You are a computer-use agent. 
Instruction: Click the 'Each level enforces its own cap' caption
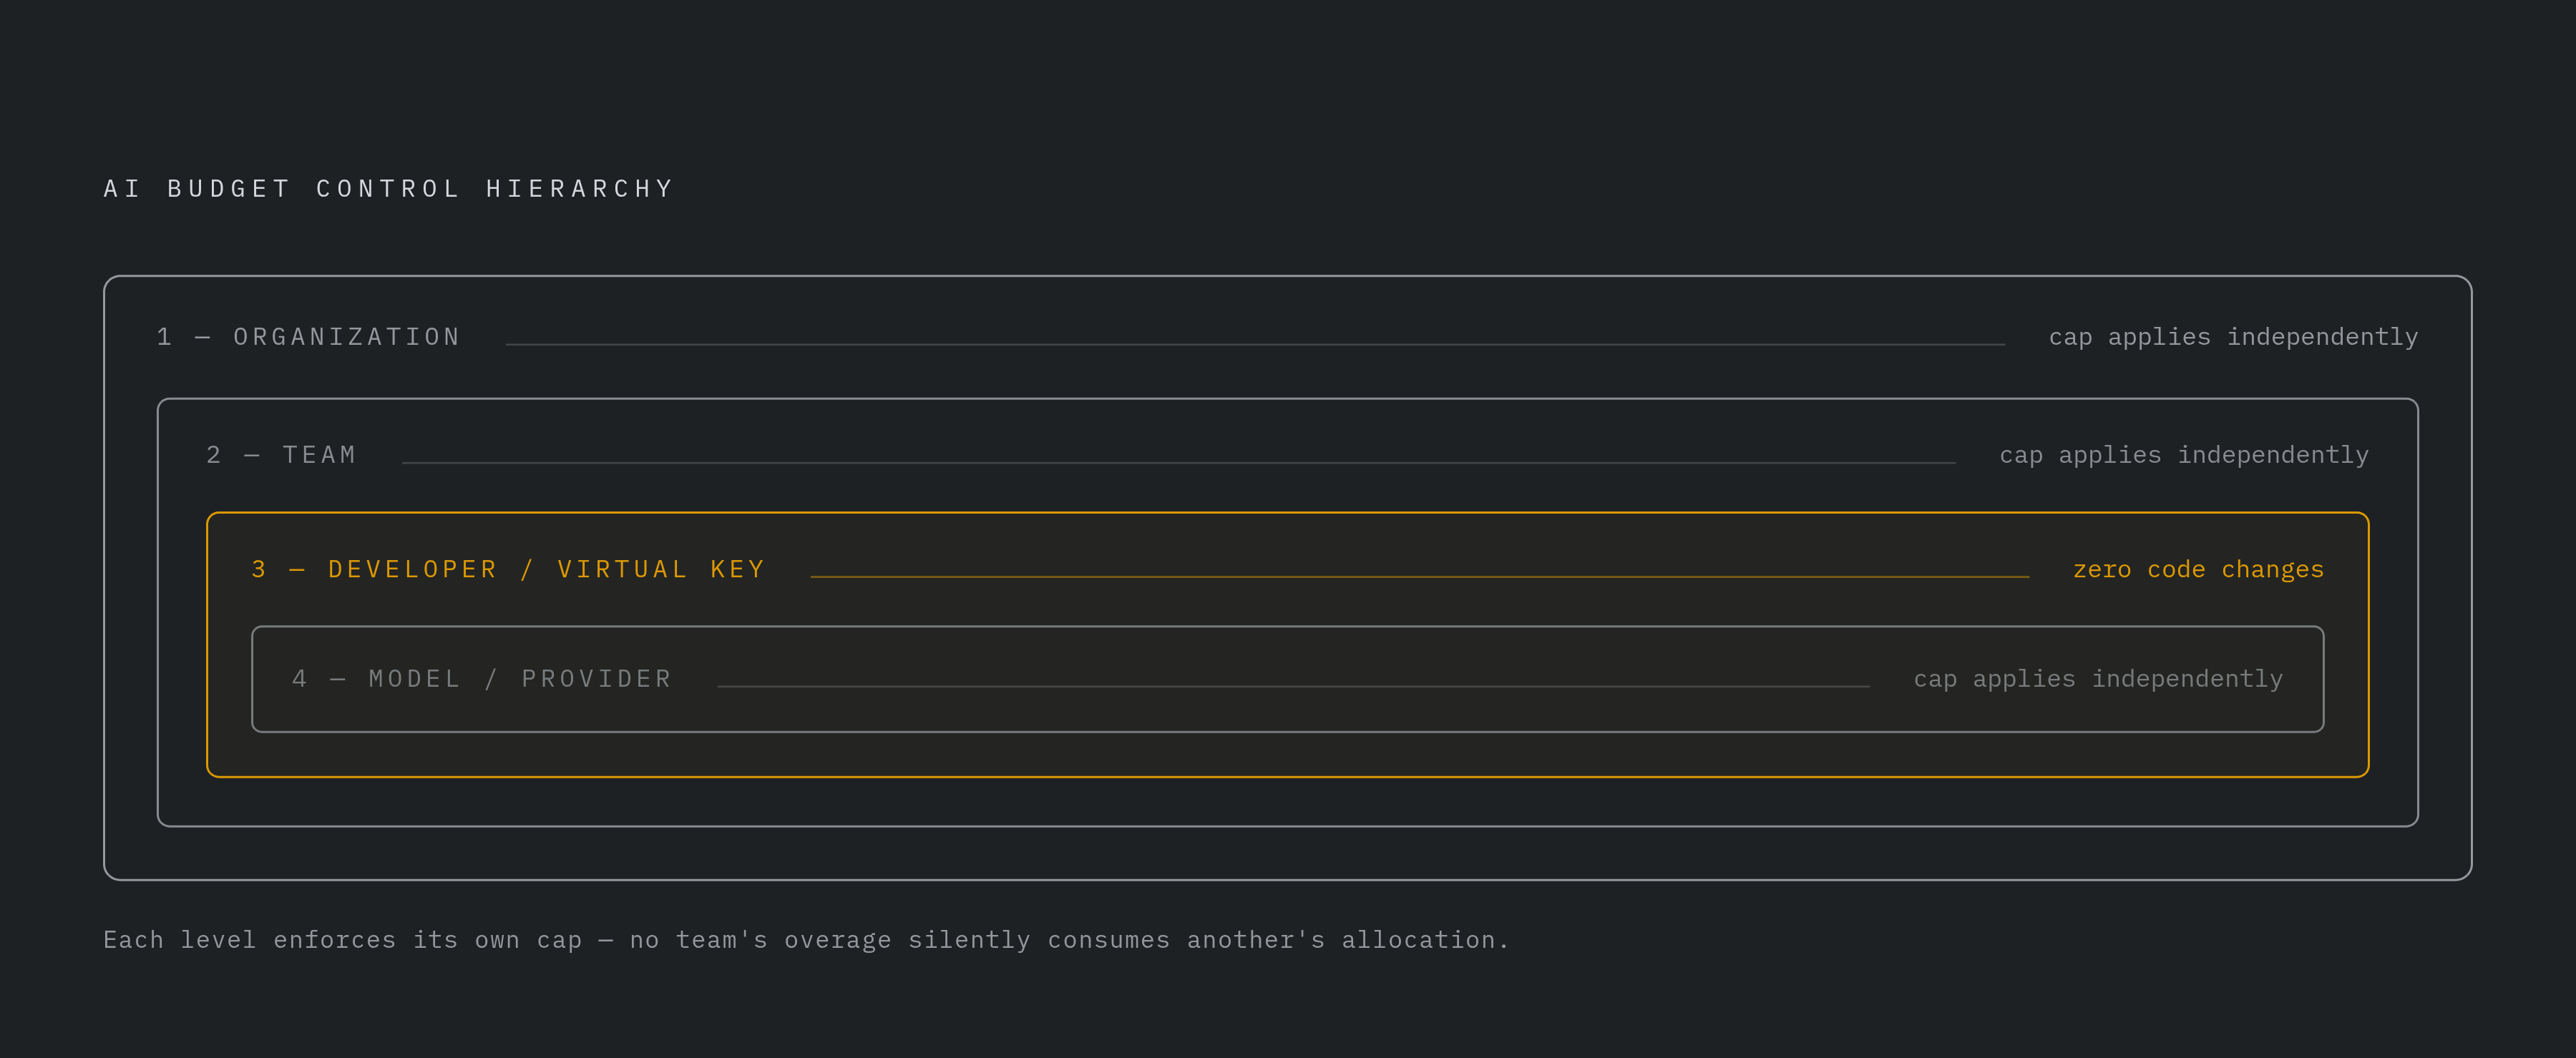[x=806, y=940]
